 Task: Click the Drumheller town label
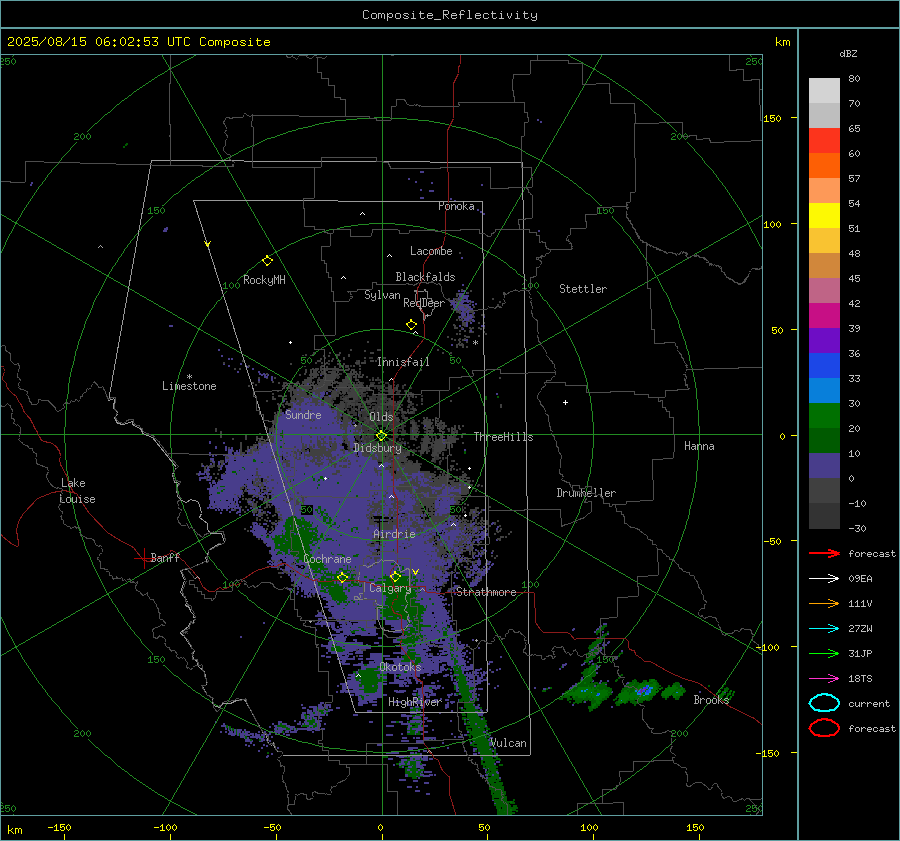(x=586, y=493)
